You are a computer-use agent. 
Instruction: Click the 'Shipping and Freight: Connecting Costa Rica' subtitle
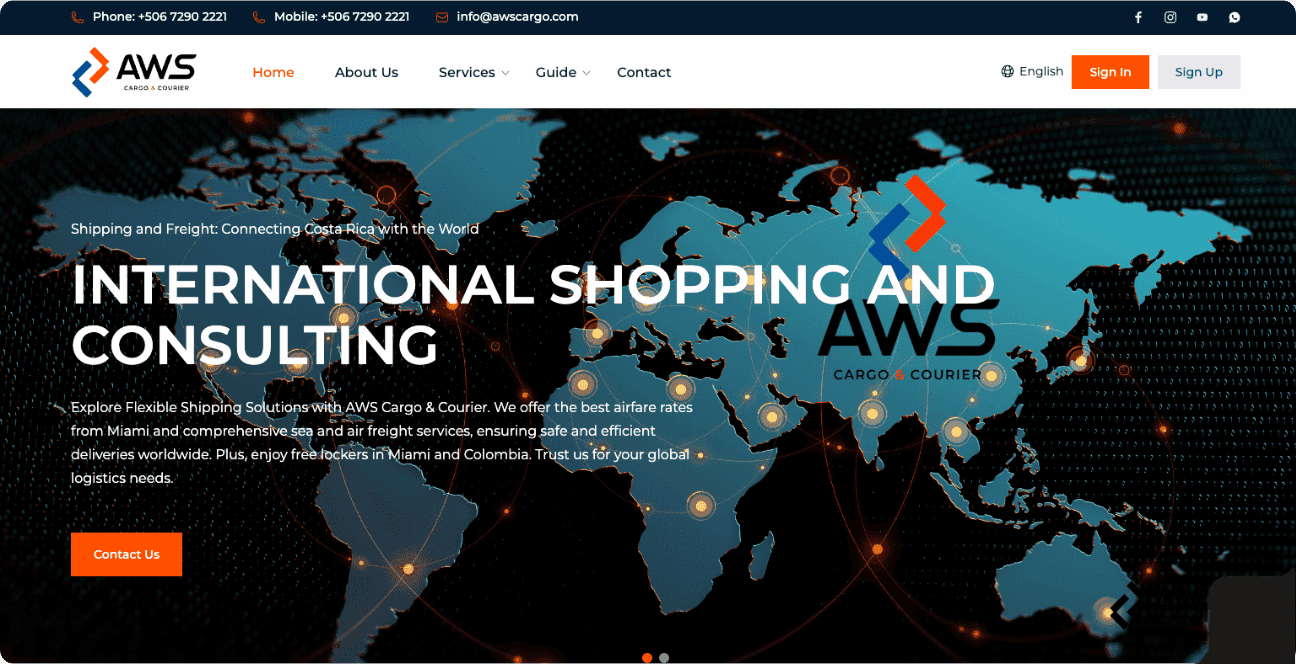click(275, 229)
